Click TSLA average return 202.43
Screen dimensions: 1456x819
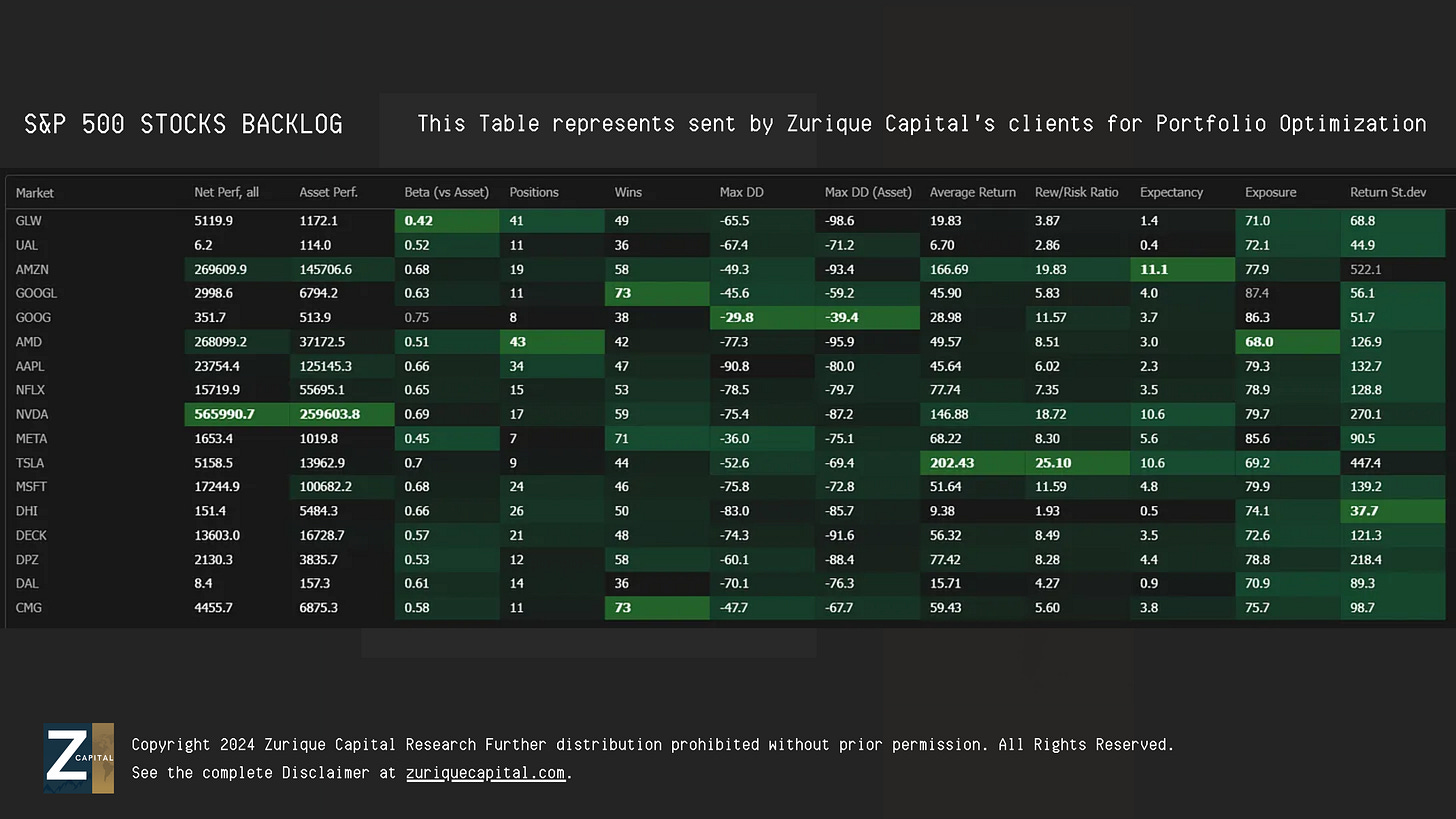point(952,463)
